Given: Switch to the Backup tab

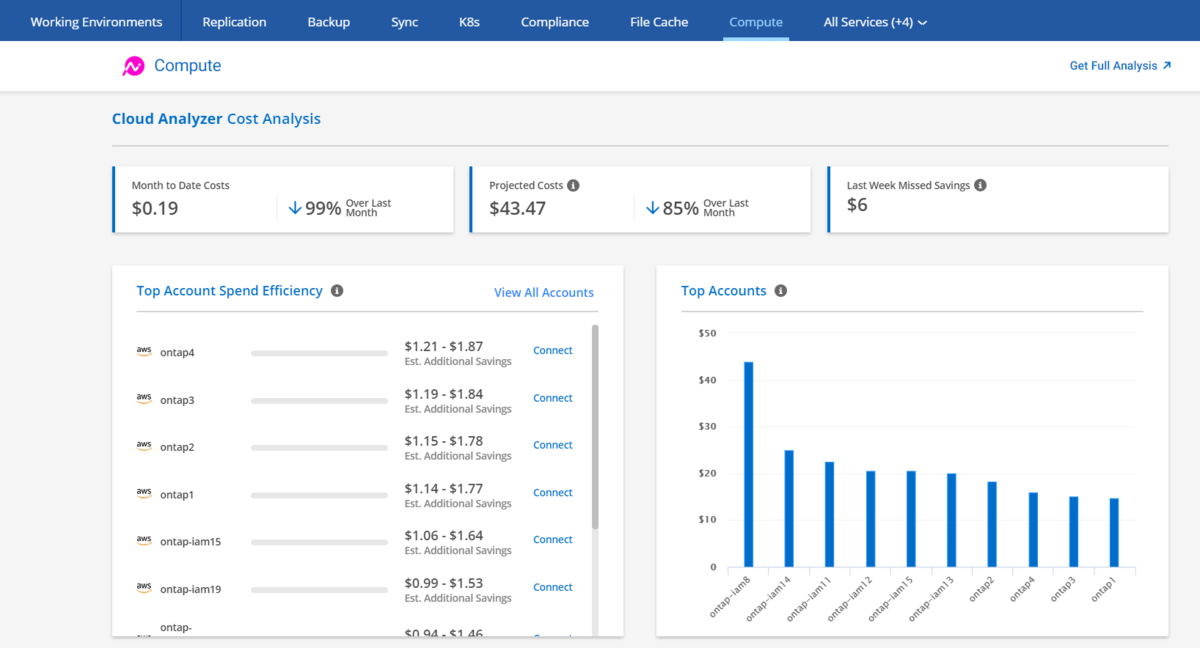Looking at the screenshot, I should [329, 22].
